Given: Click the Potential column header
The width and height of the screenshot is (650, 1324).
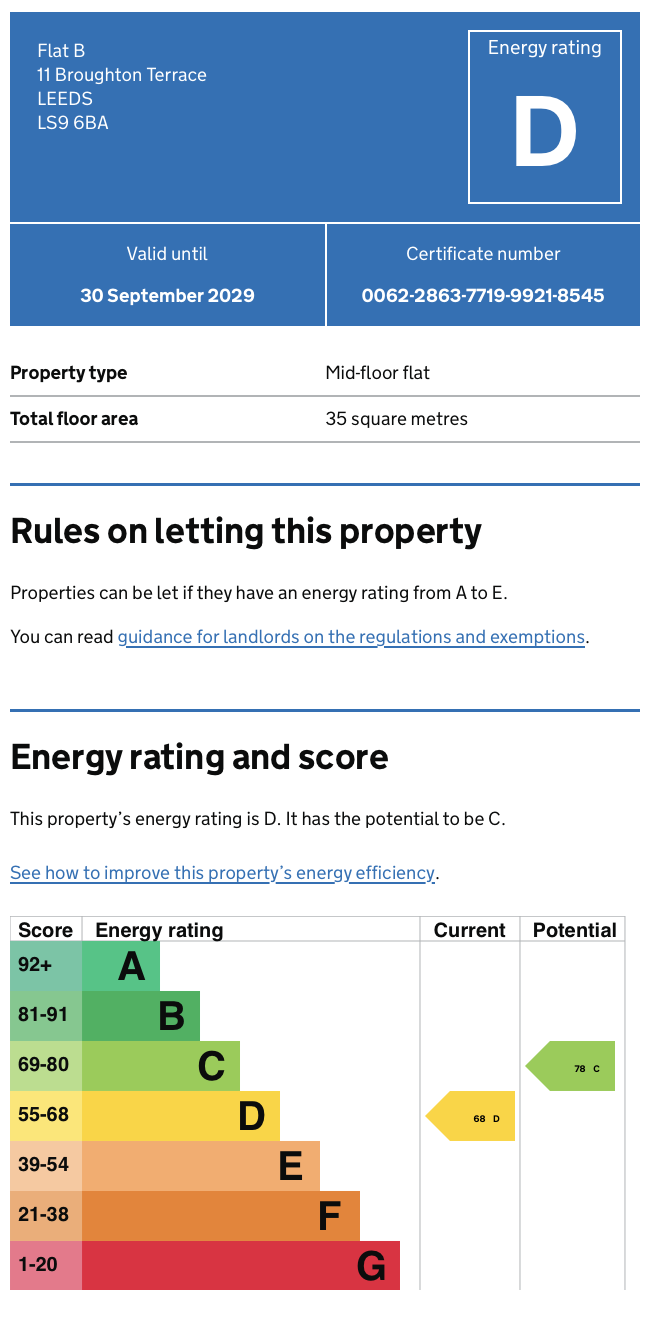Looking at the screenshot, I should point(574,930).
